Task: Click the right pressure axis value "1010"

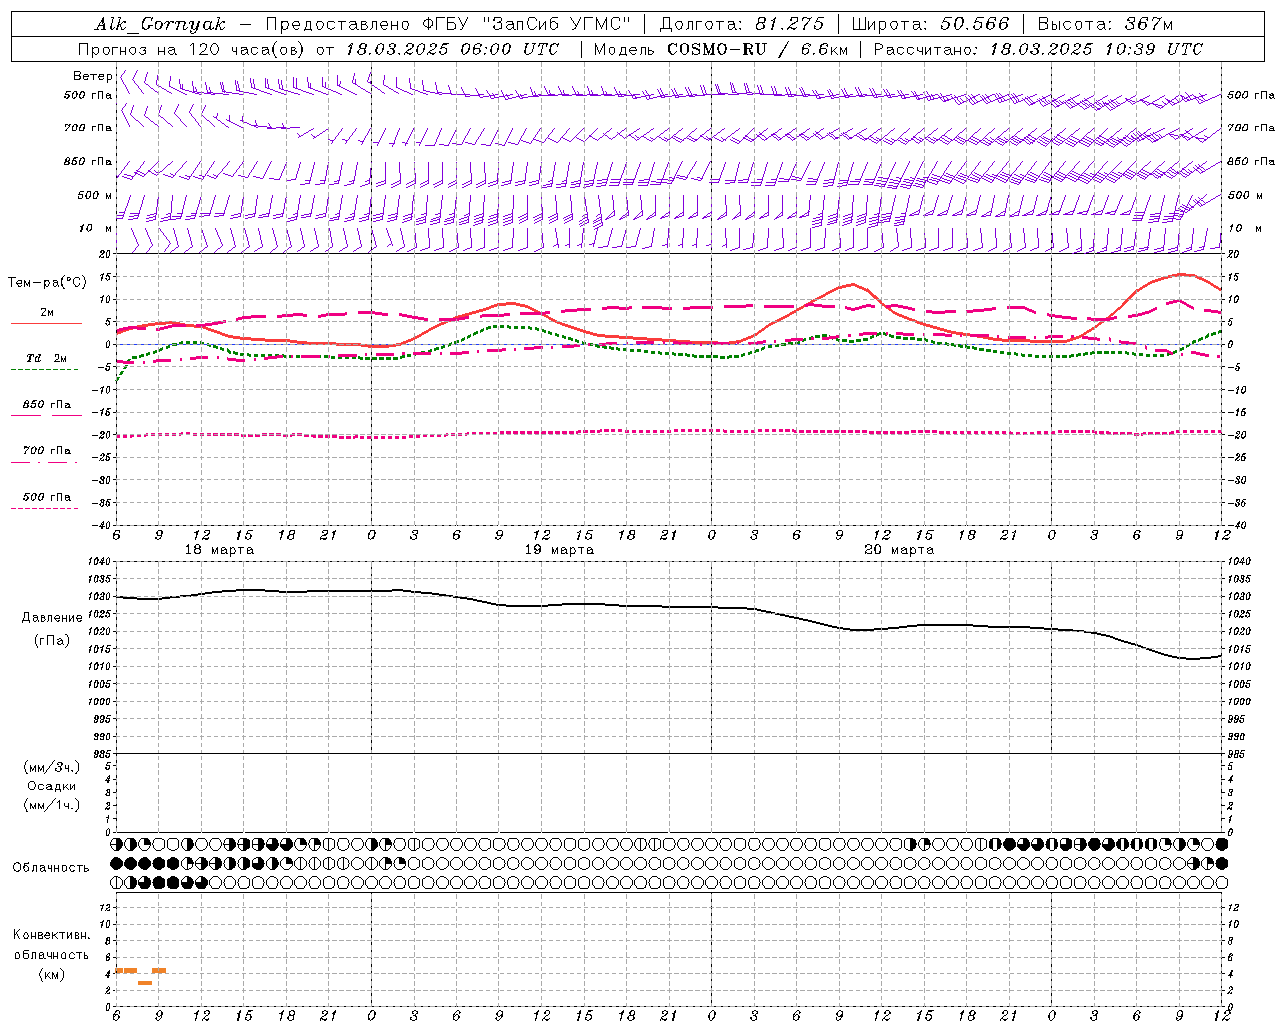Action: [1239, 667]
